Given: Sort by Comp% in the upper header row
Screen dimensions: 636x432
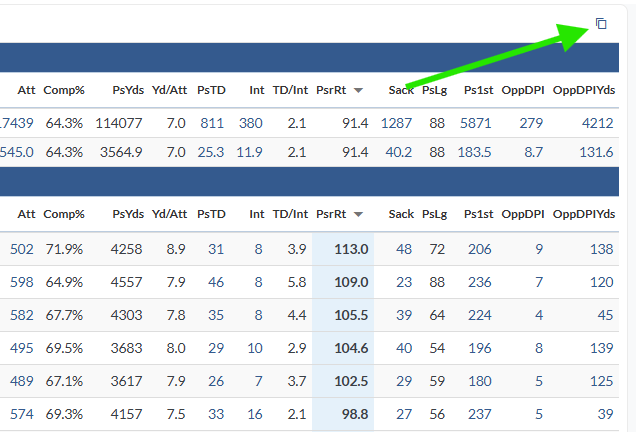Looking at the screenshot, I should point(64,90).
